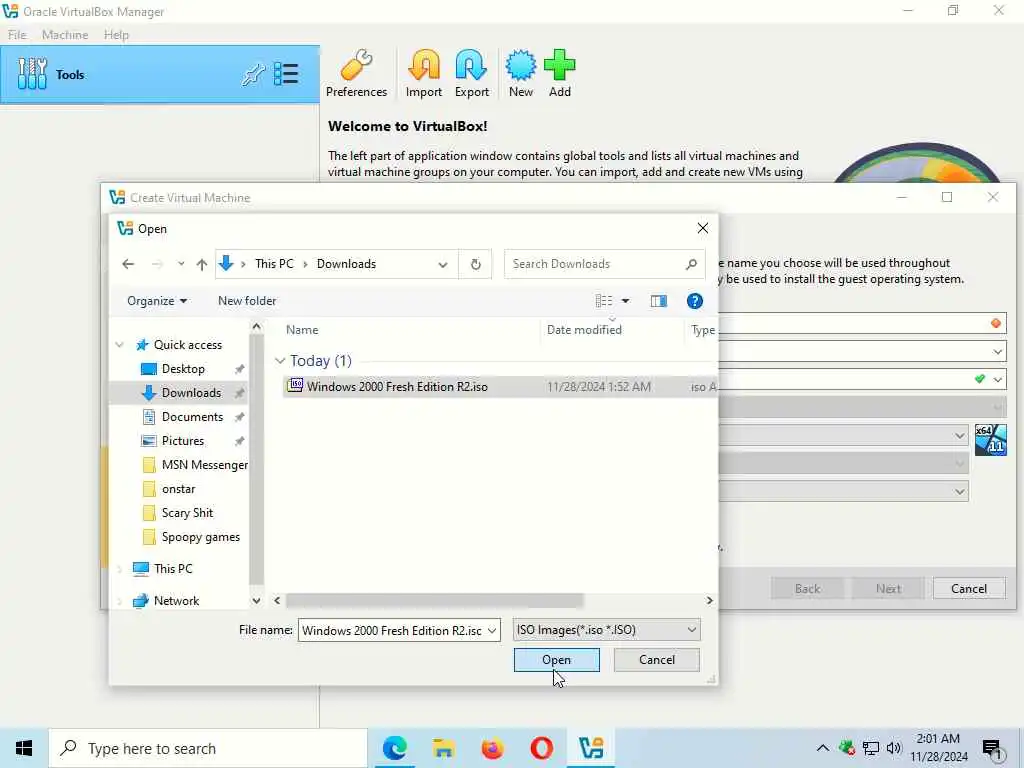
Task: Refresh the Downloads folder listing
Action: pos(475,264)
